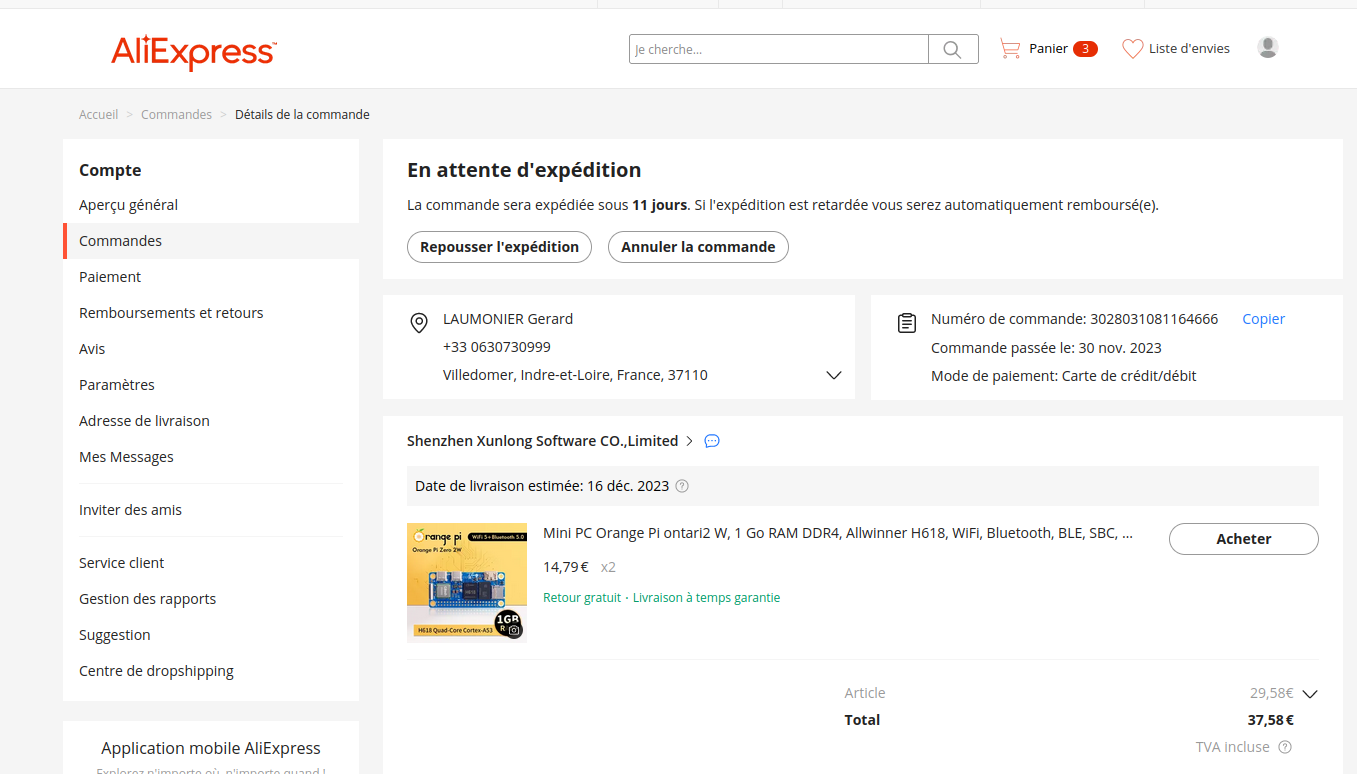
Task: Select Remboursements et retours menu item
Action: pos(171,313)
